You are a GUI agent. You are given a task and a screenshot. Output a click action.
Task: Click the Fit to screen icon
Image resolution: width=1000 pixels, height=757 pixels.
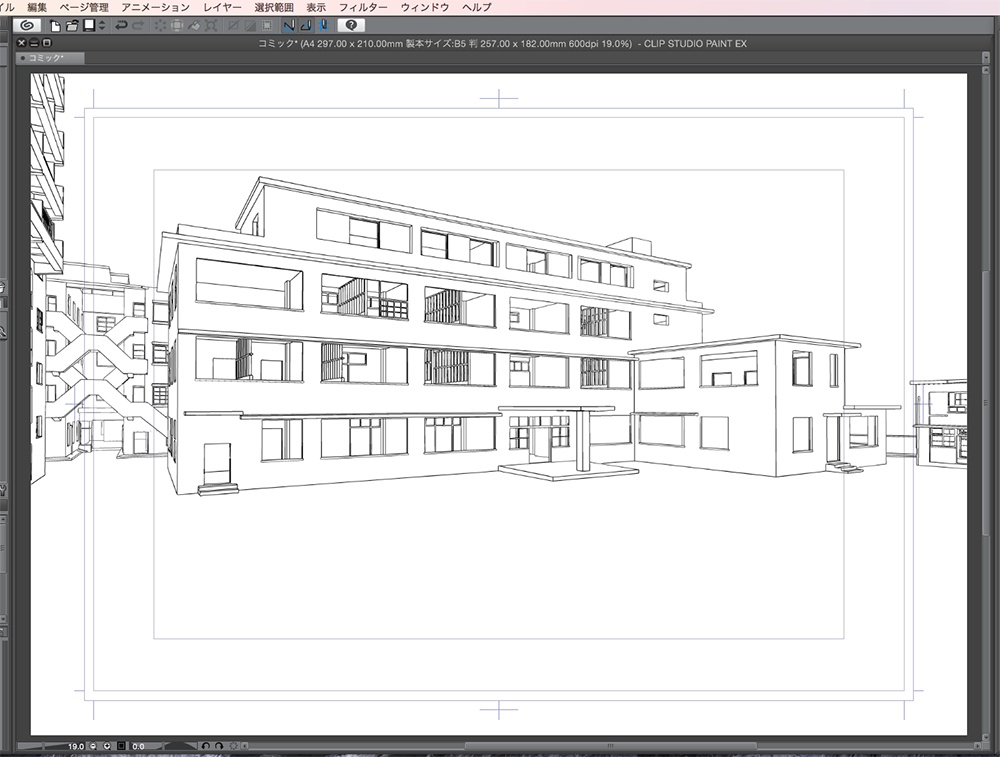pyautogui.click(x=121, y=746)
